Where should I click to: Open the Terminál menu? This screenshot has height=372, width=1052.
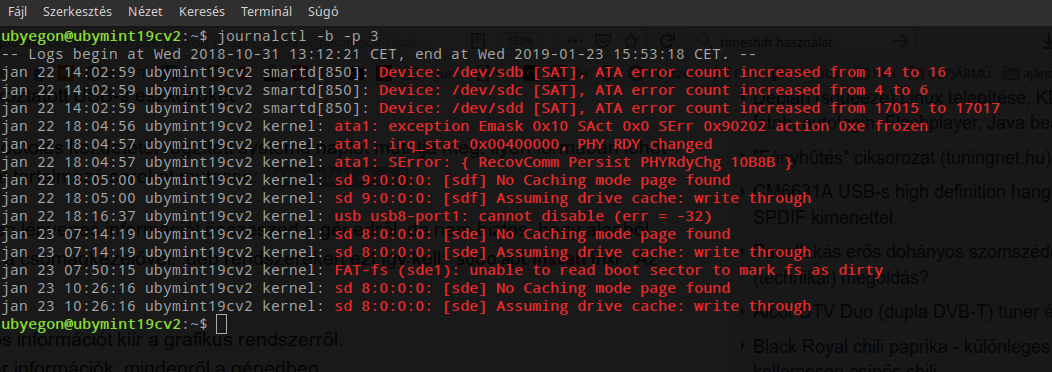[266, 12]
